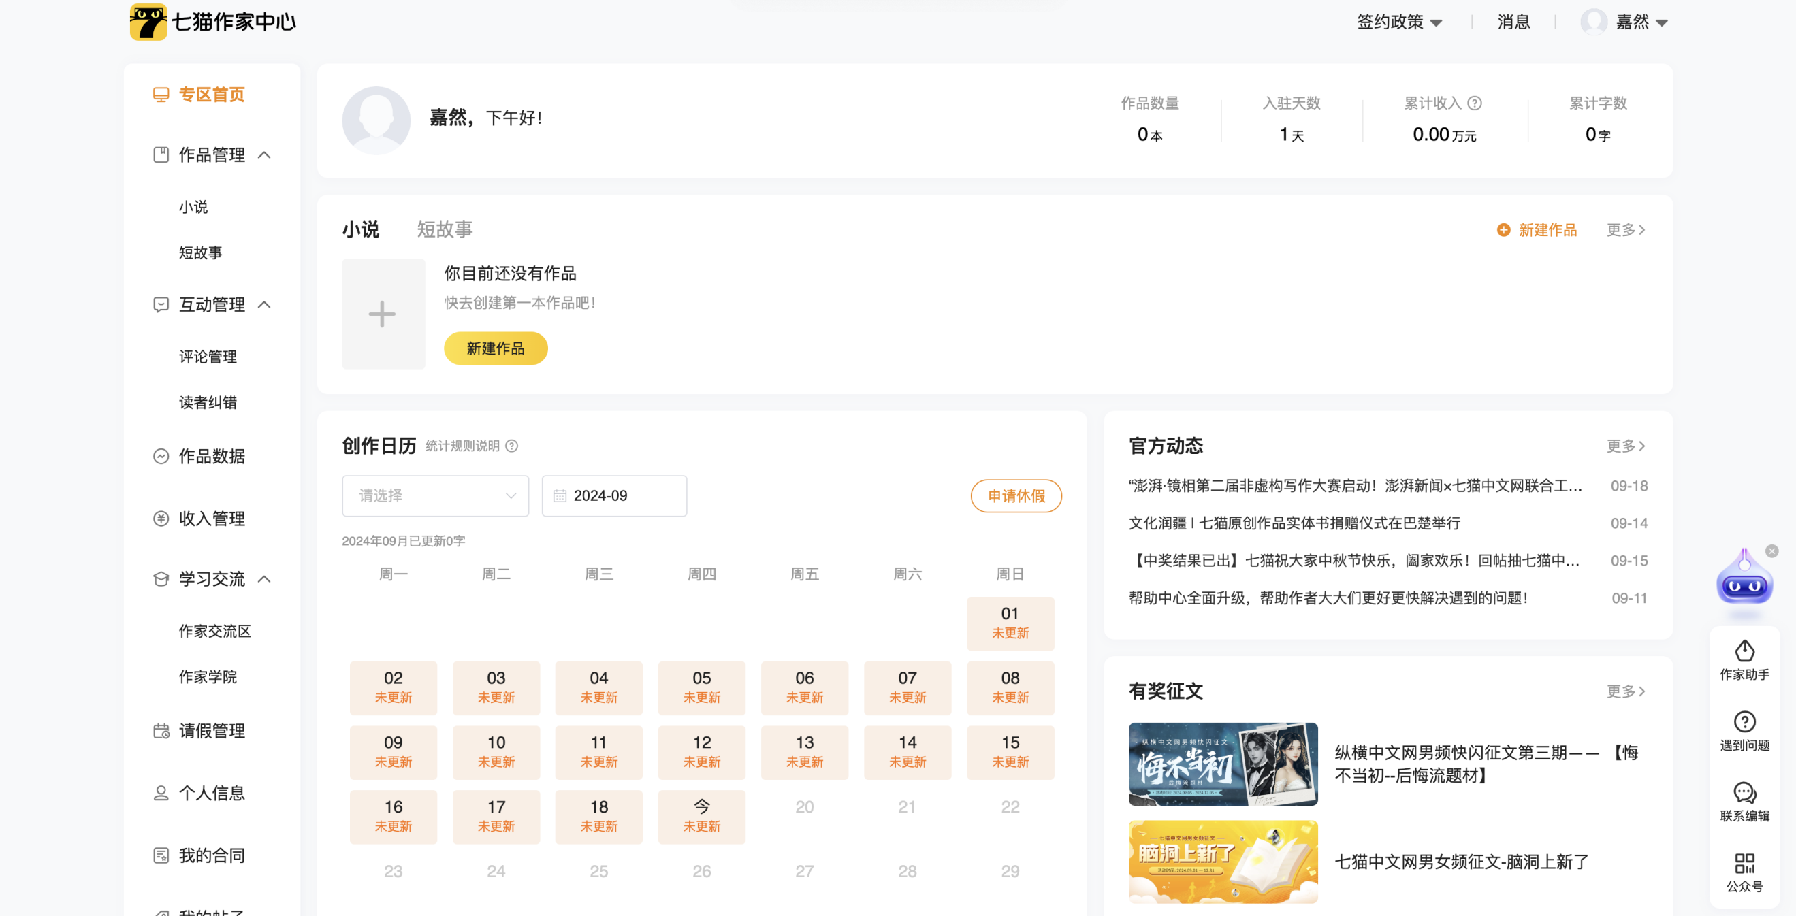Image resolution: width=1796 pixels, height=916 pixels.
Task: Collapse the 互动管理 sidebar section
Action: tap(264, 305)
